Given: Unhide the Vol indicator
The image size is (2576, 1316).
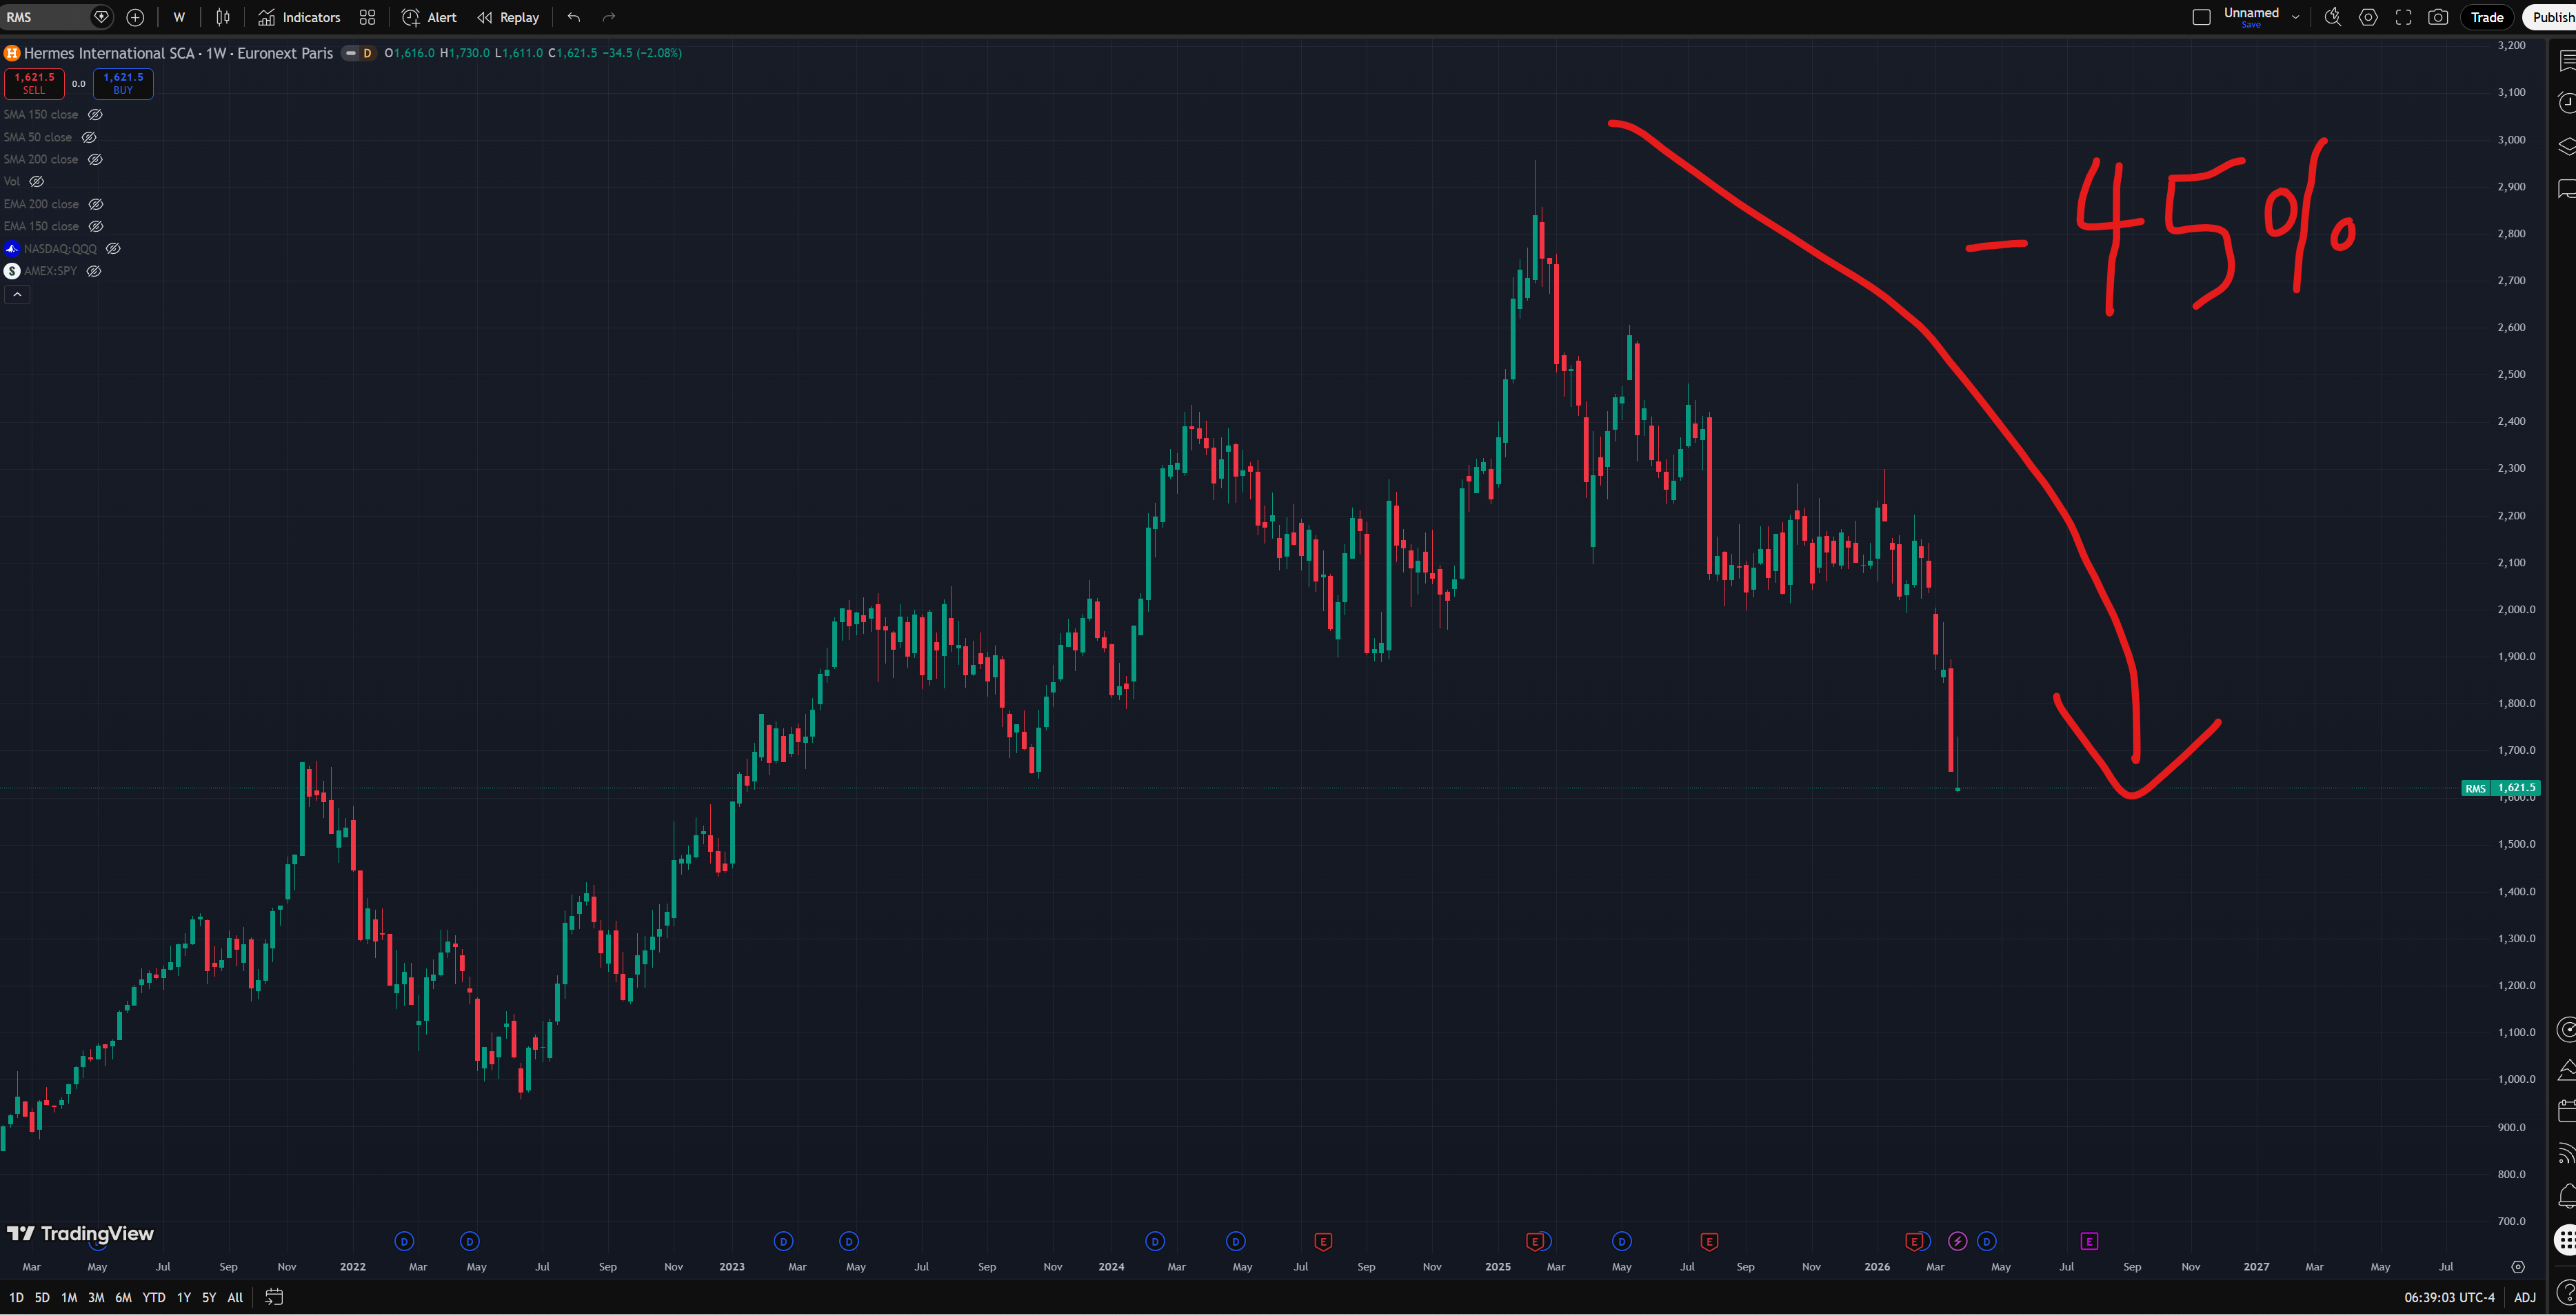Looking at the screenshot, I should coord(37,182).
